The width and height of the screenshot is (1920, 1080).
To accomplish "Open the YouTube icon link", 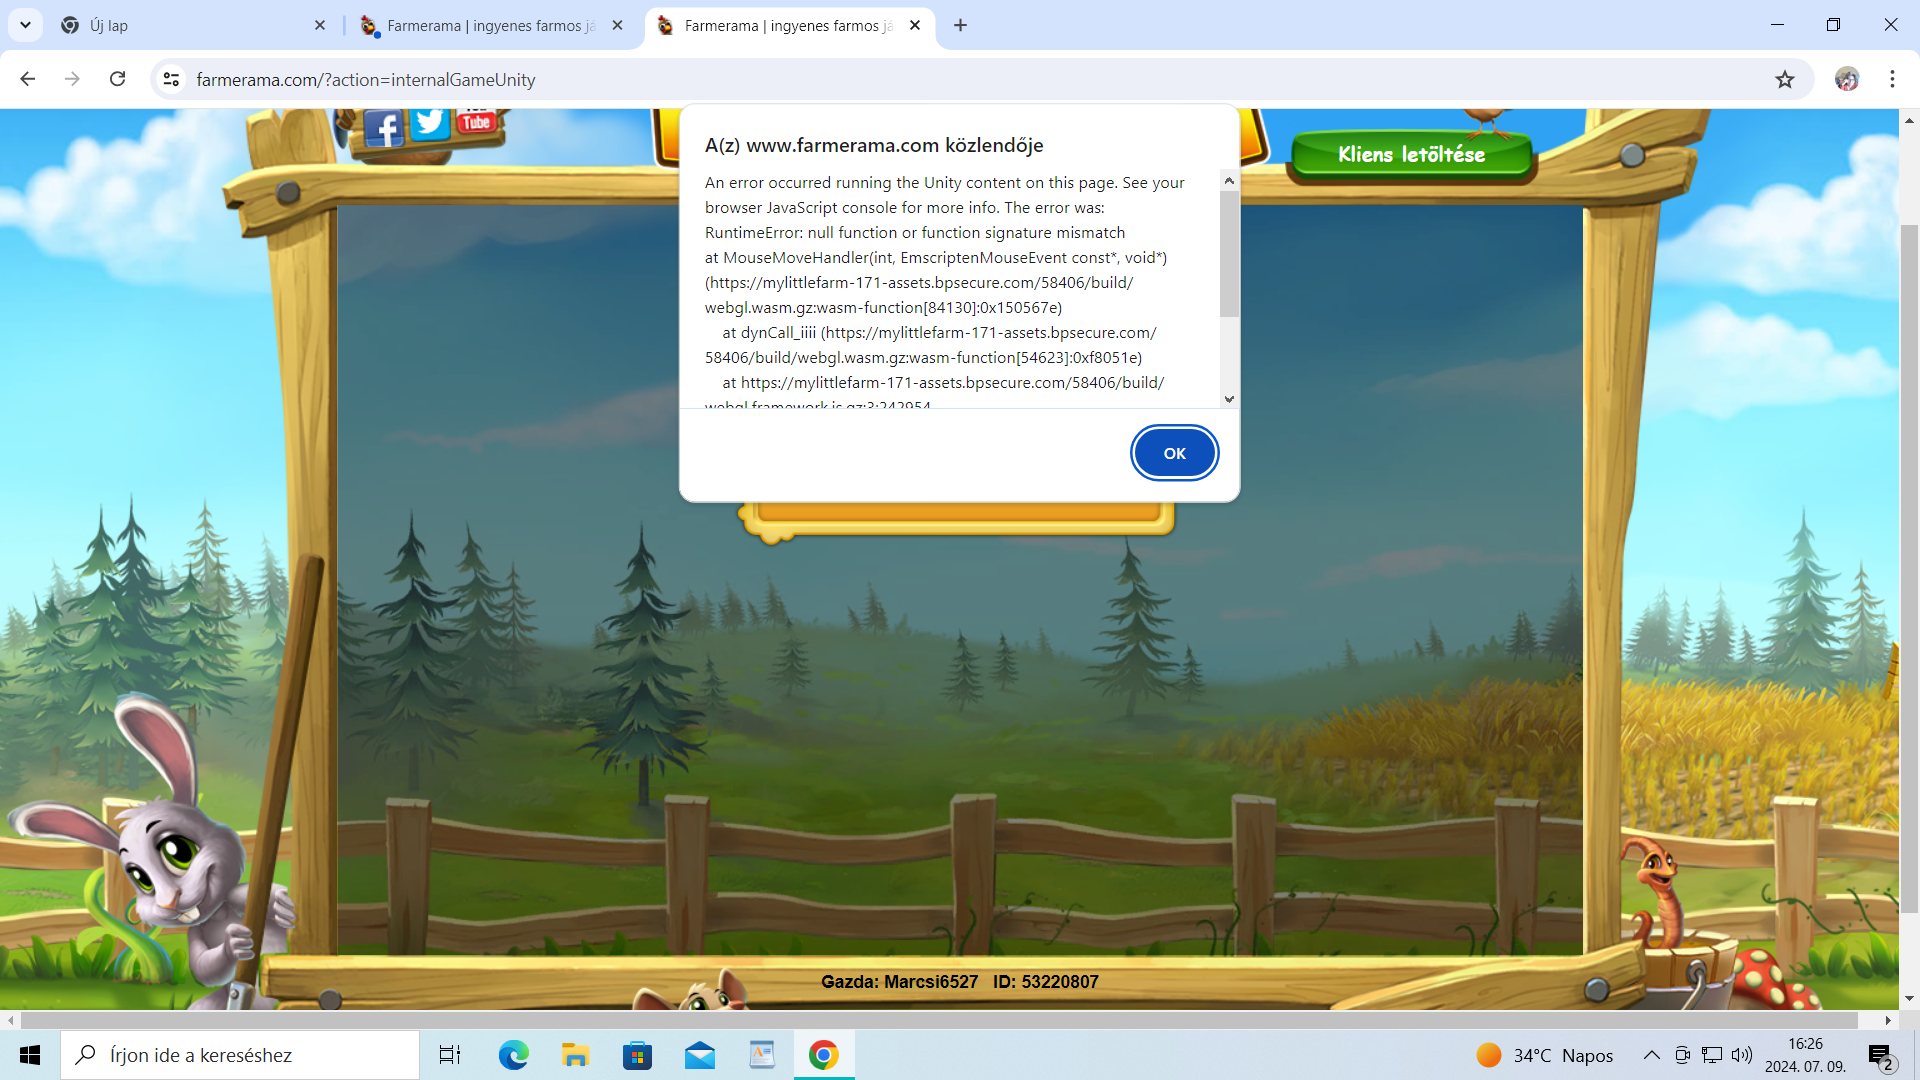I will pos(476,120).
